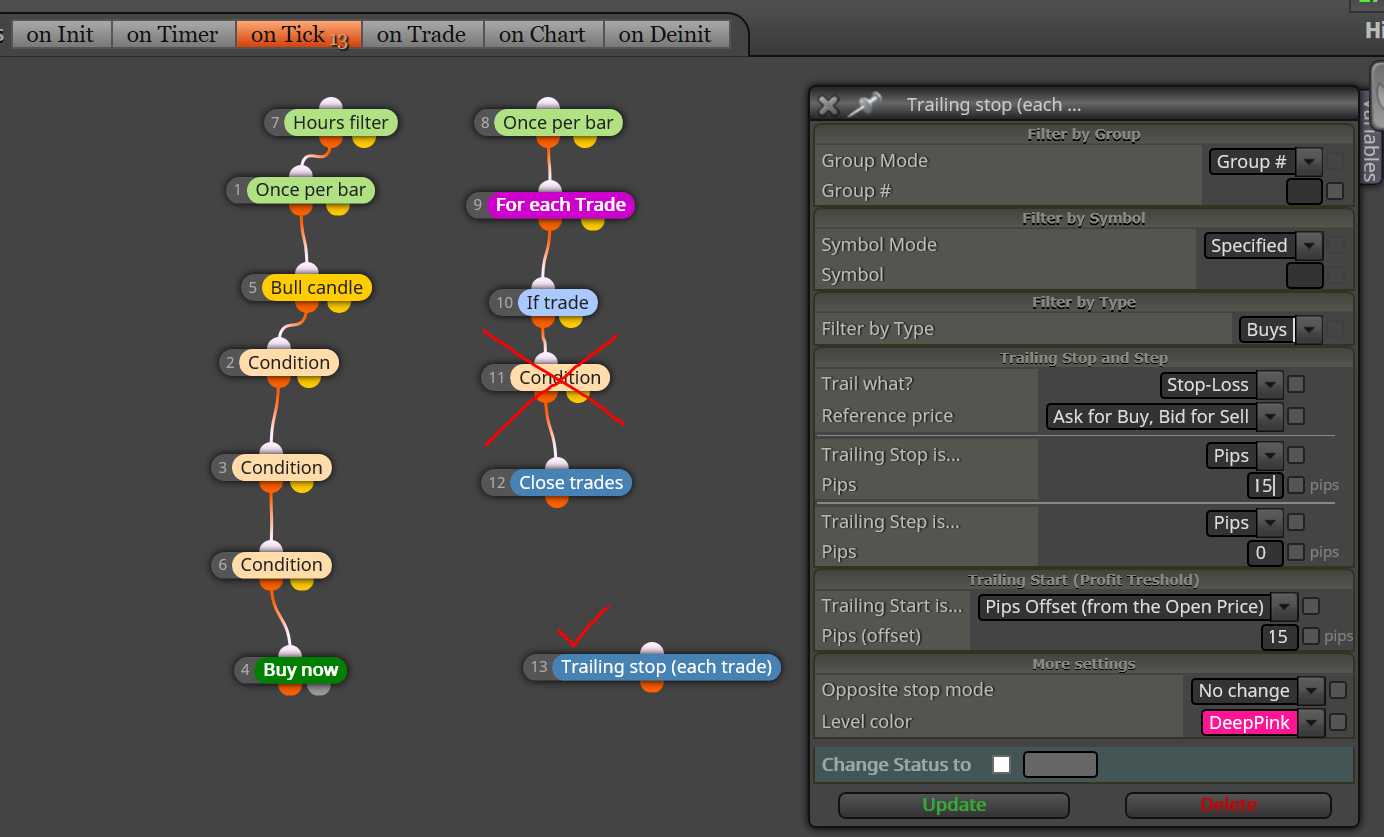Switch to the on Timer tab

(173, 34)
